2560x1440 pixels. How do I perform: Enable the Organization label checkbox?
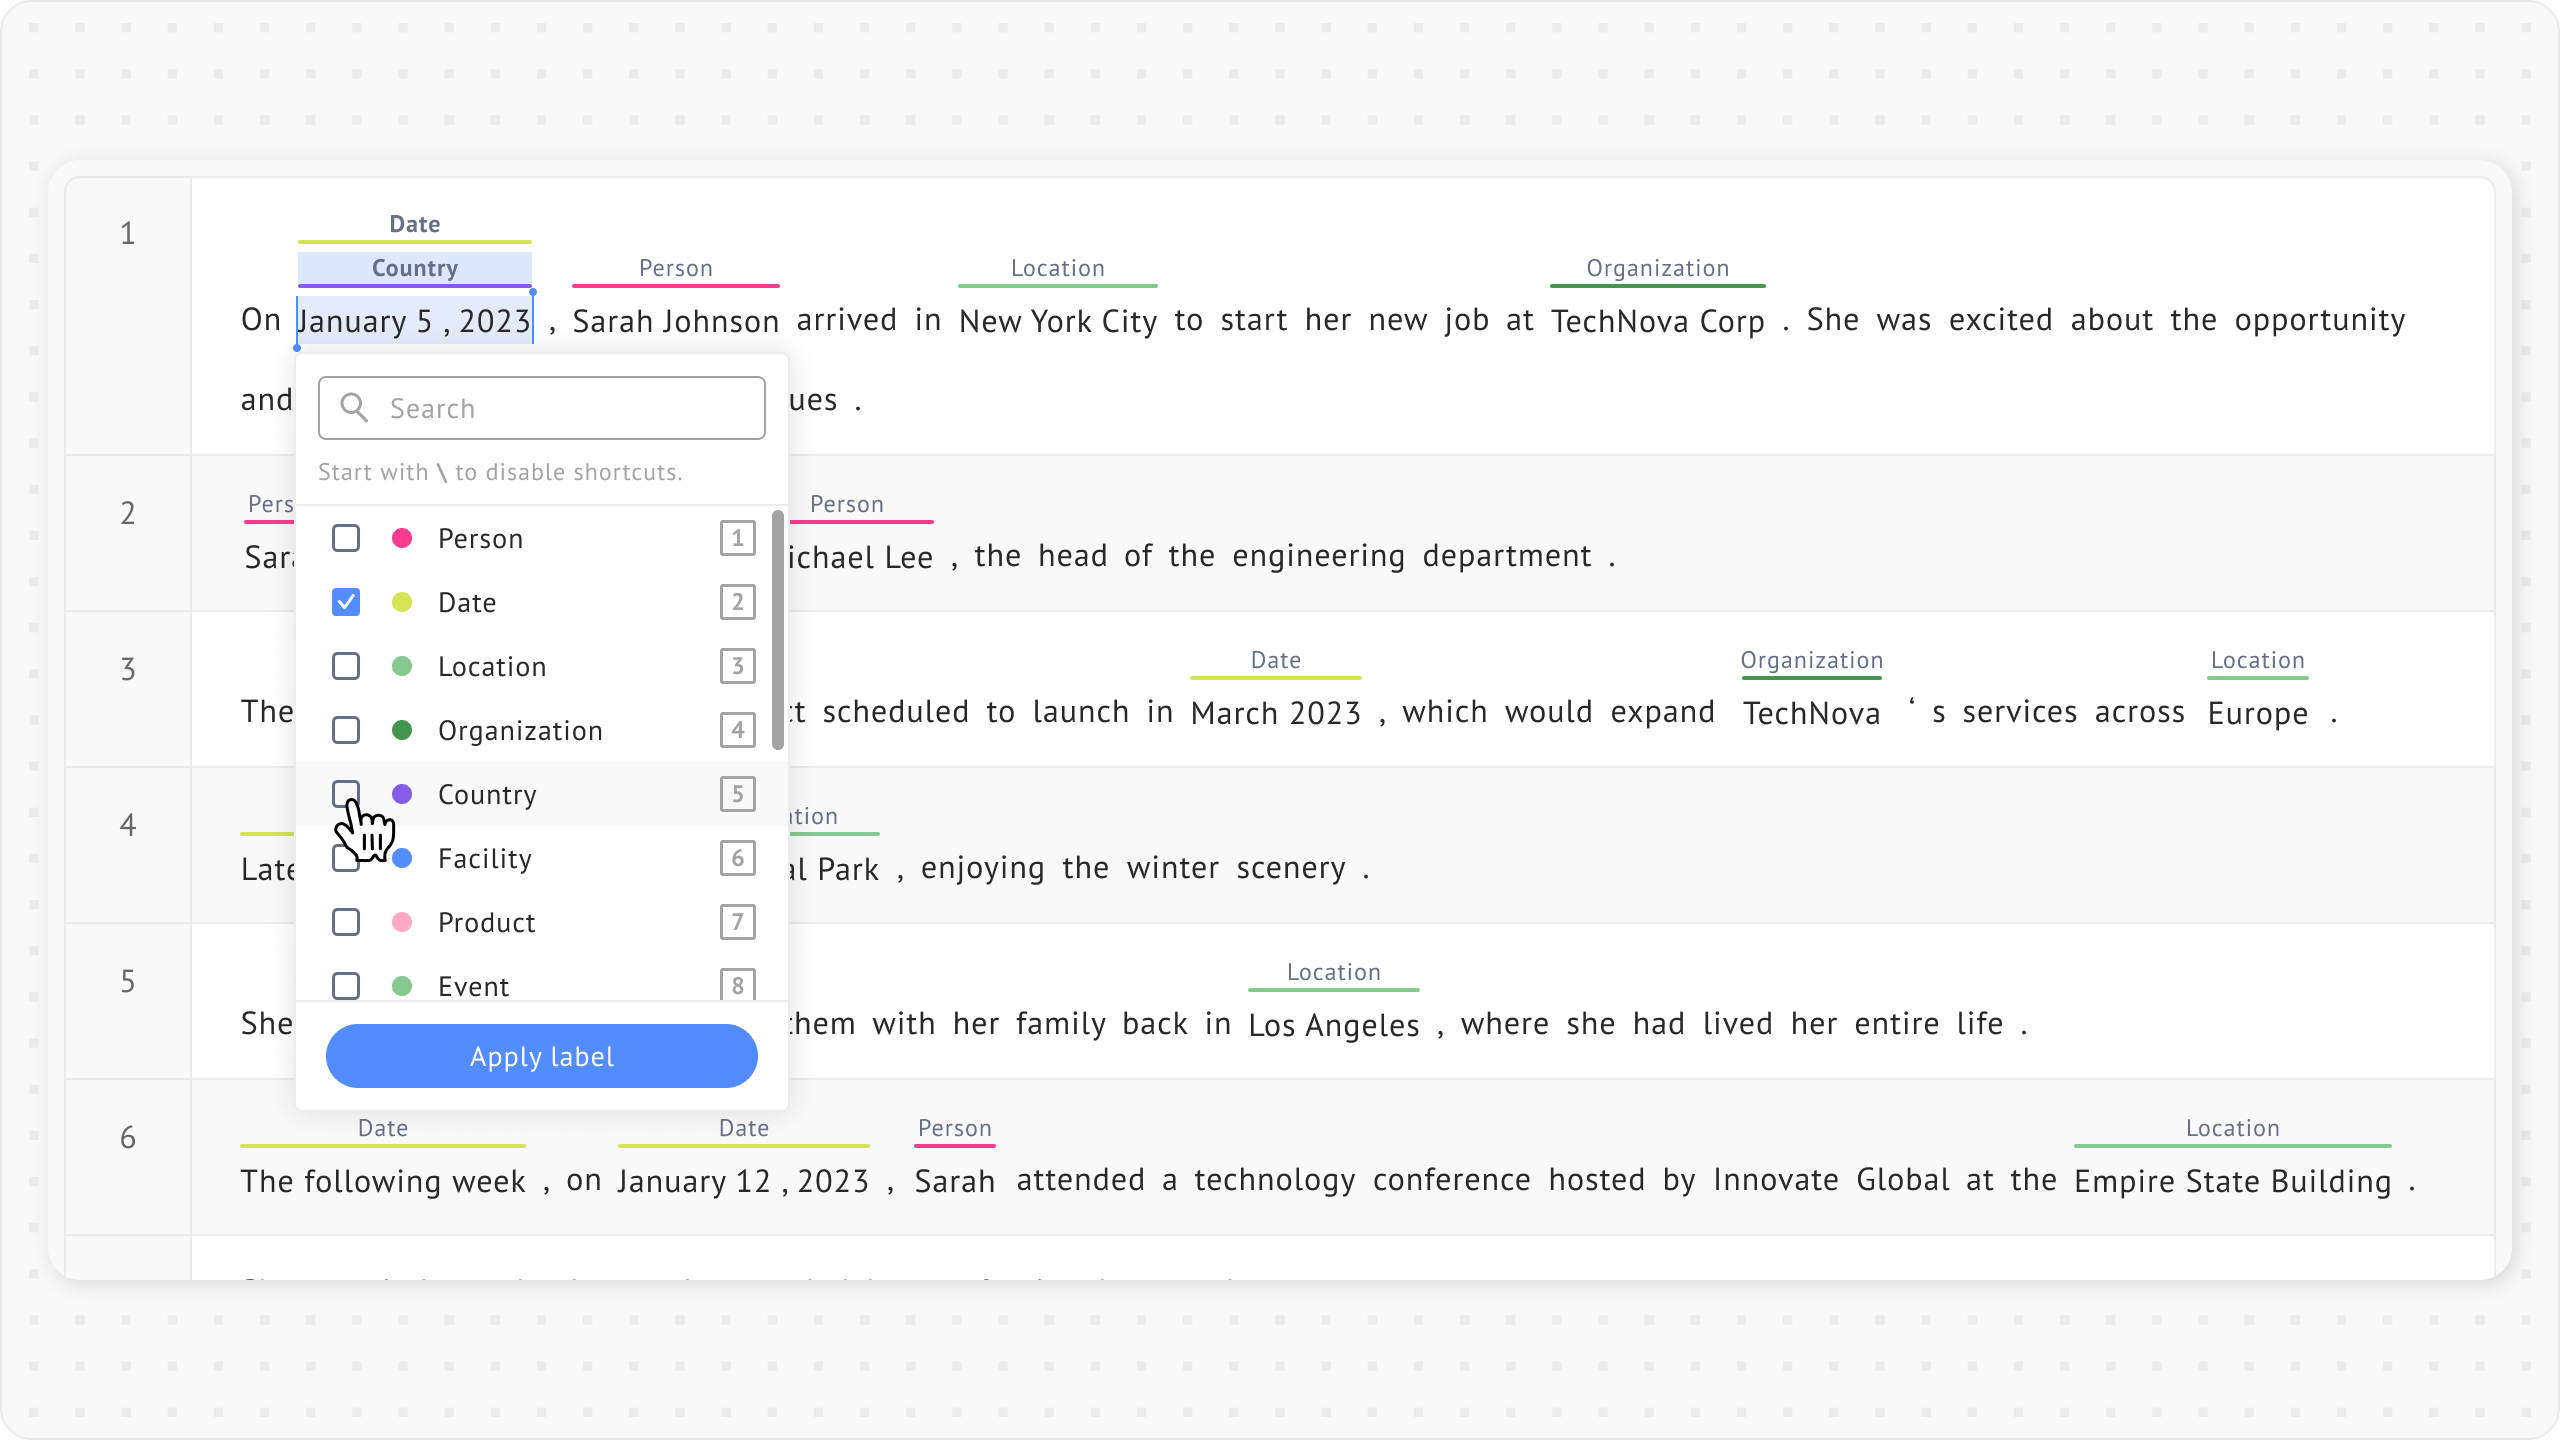[346, 730]
